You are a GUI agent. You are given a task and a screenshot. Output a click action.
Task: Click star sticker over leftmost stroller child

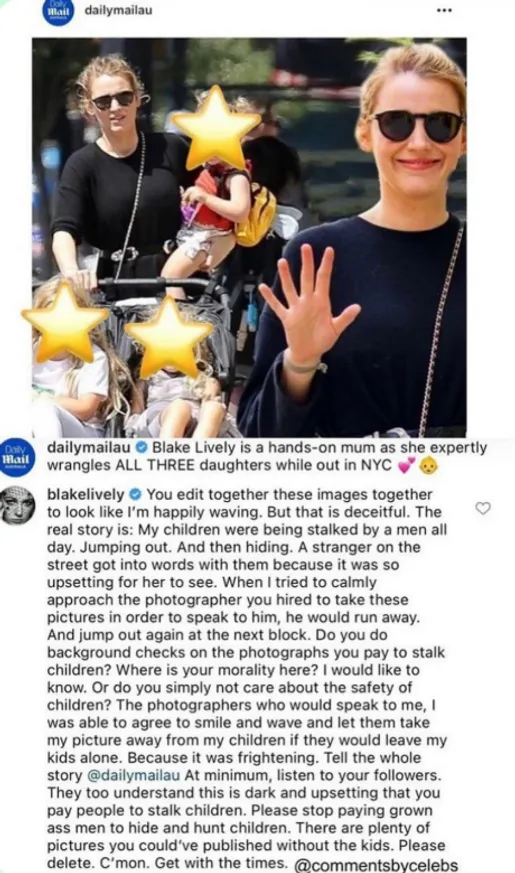point(65,323)
